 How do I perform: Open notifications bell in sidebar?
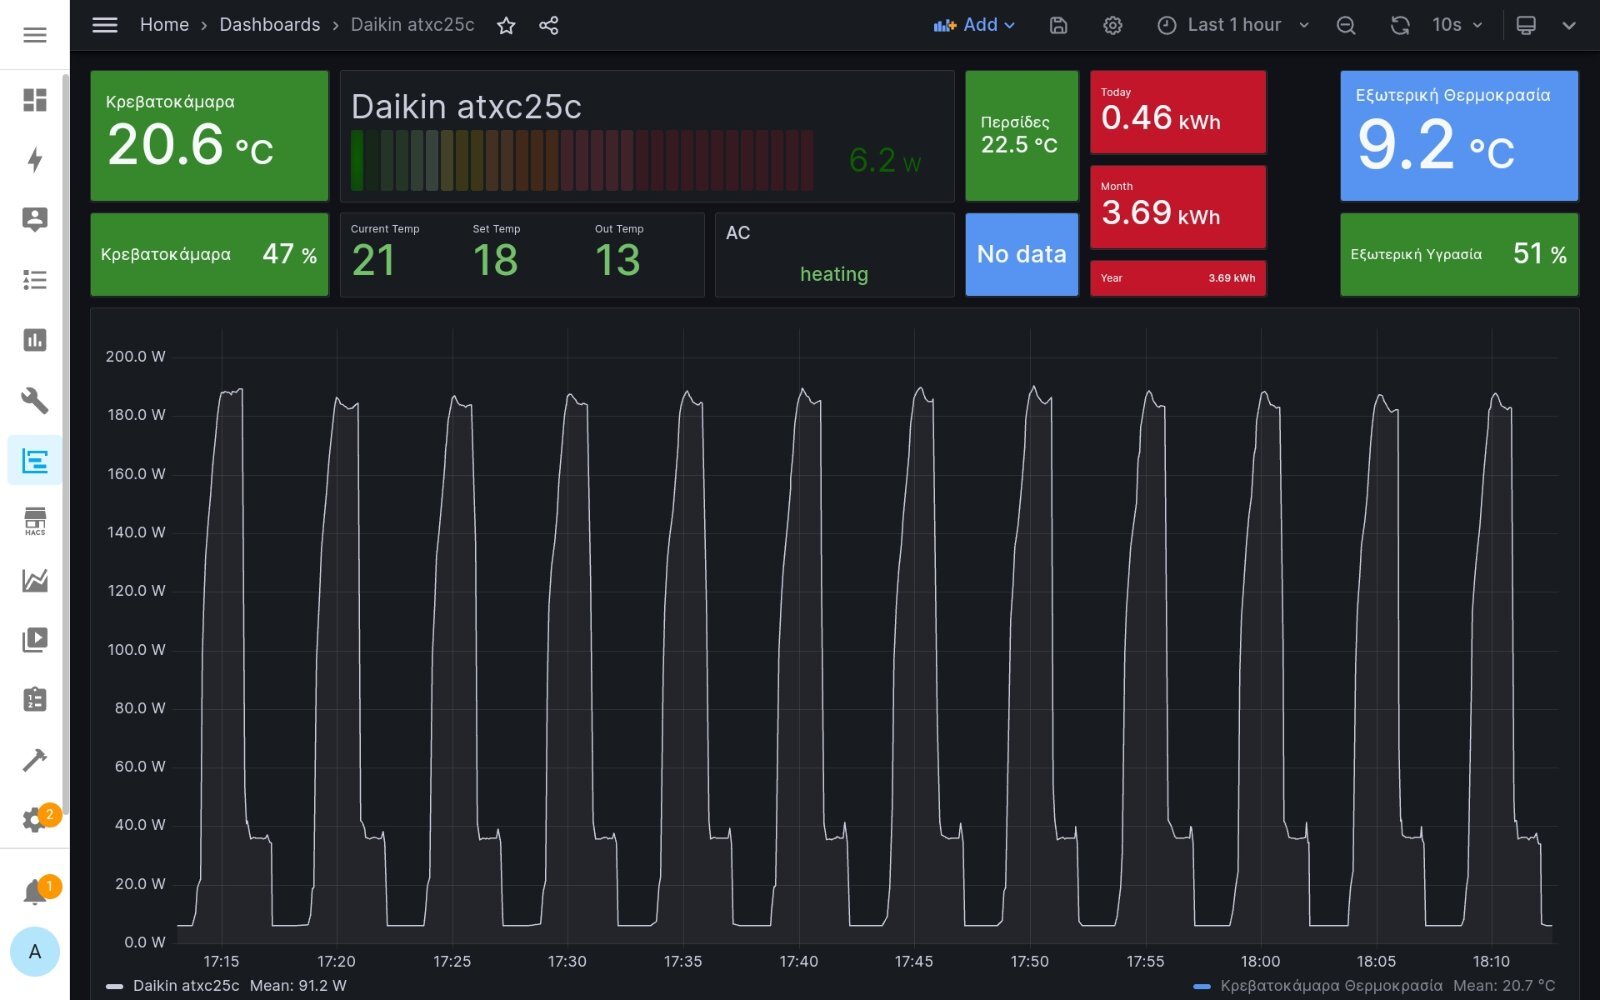(36, 891)
